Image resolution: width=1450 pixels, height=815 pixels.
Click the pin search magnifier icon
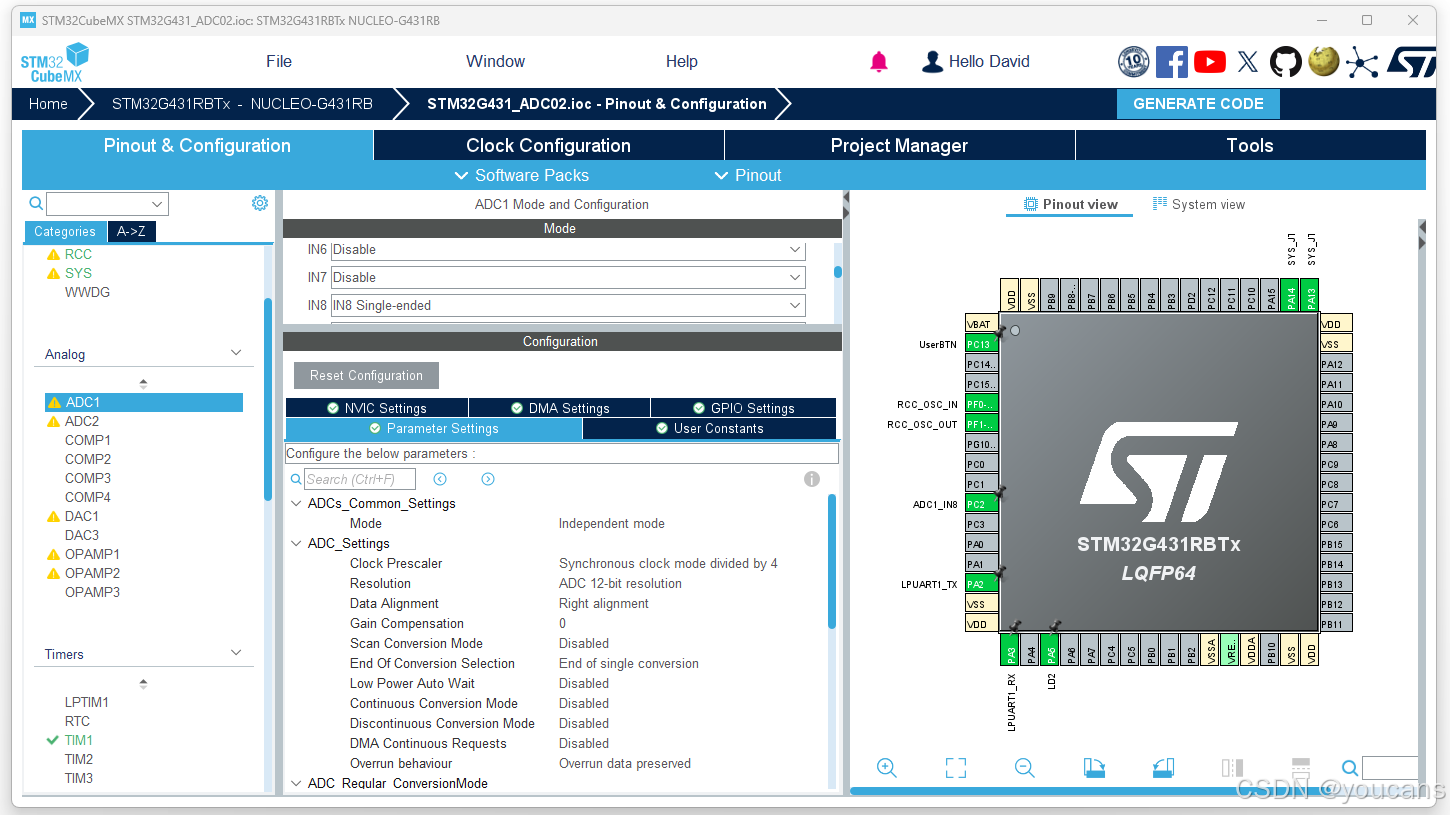(x=1350, y=768)
